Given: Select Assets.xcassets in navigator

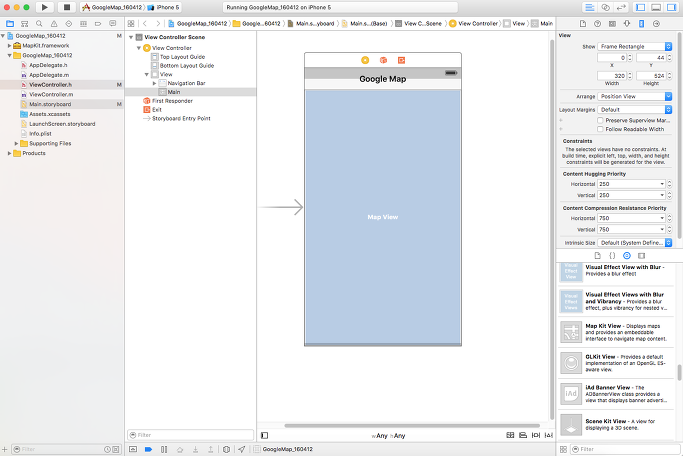Looking at the screenshot, I should coord(49,114).
